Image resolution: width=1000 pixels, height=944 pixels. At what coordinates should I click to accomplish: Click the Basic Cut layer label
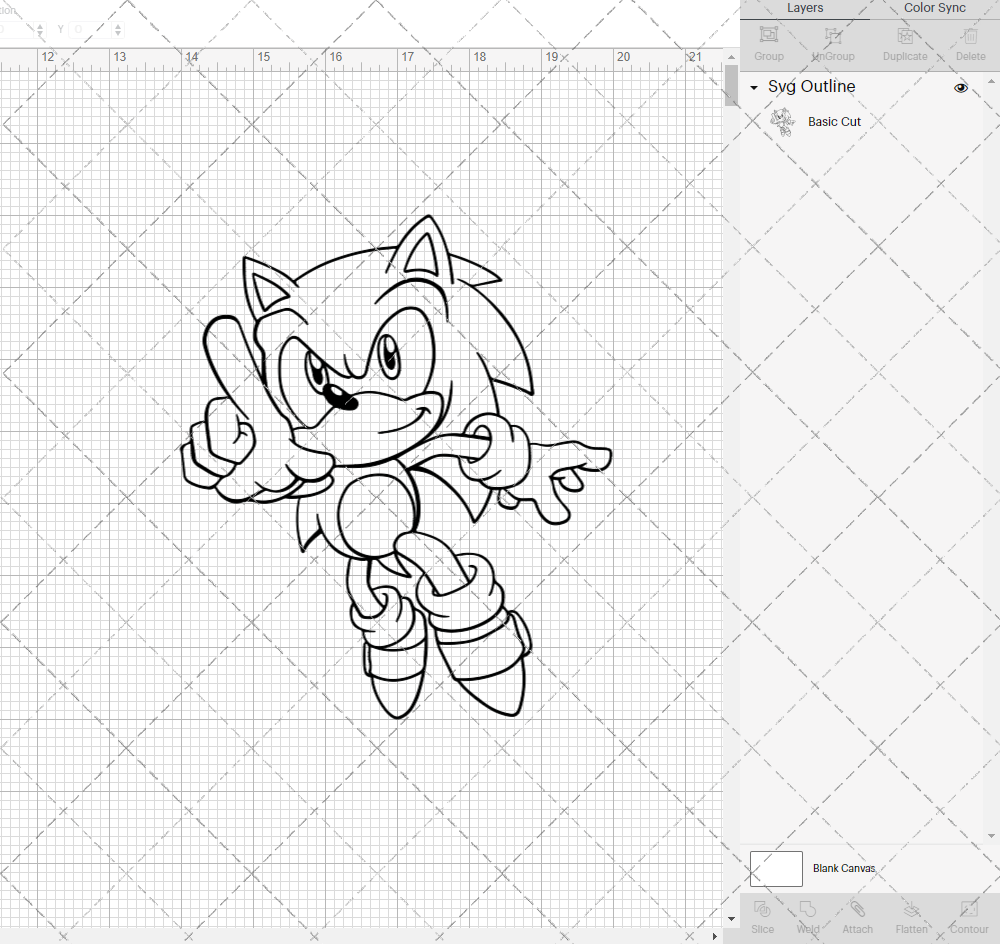834,122
